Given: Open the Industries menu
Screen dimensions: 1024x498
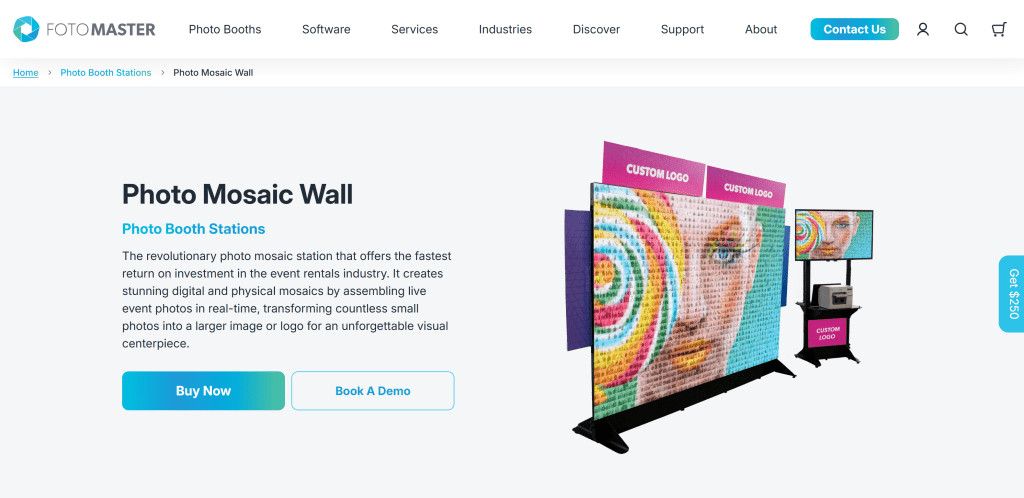Looking at the screenshot, I should coord(505,29).
